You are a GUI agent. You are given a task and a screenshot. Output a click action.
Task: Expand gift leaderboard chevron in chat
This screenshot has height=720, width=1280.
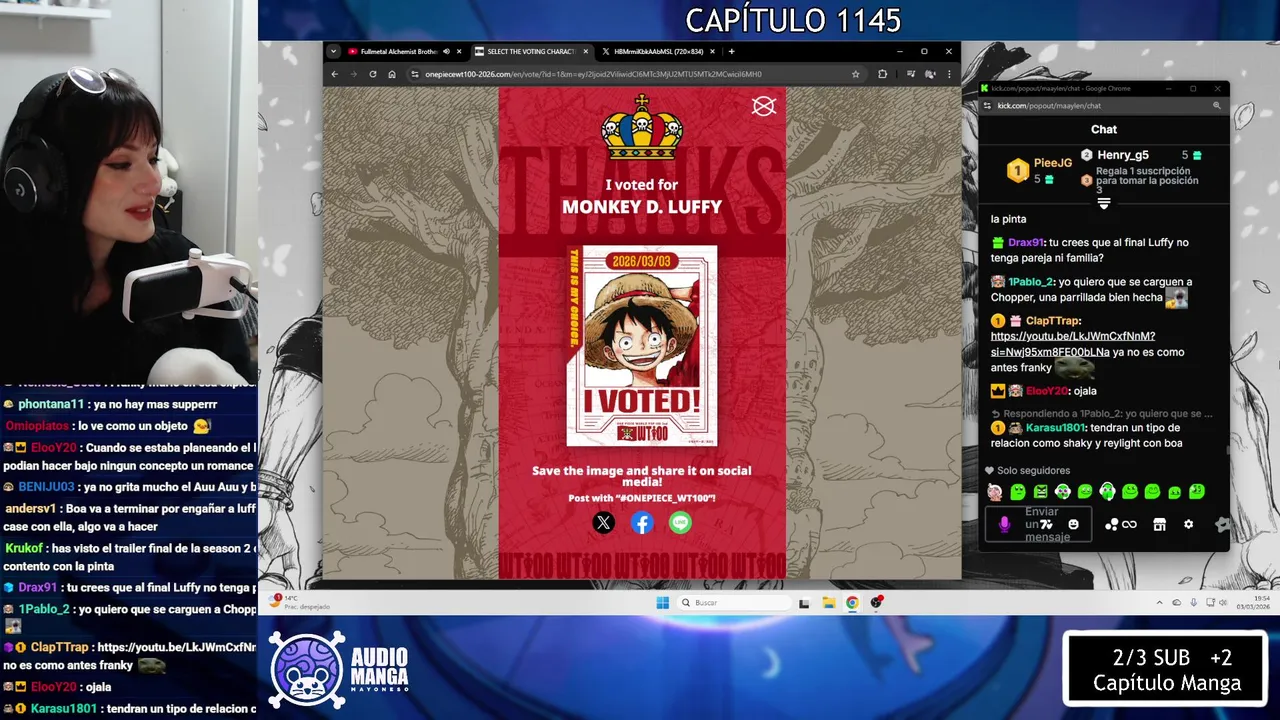coord(1104,203)
